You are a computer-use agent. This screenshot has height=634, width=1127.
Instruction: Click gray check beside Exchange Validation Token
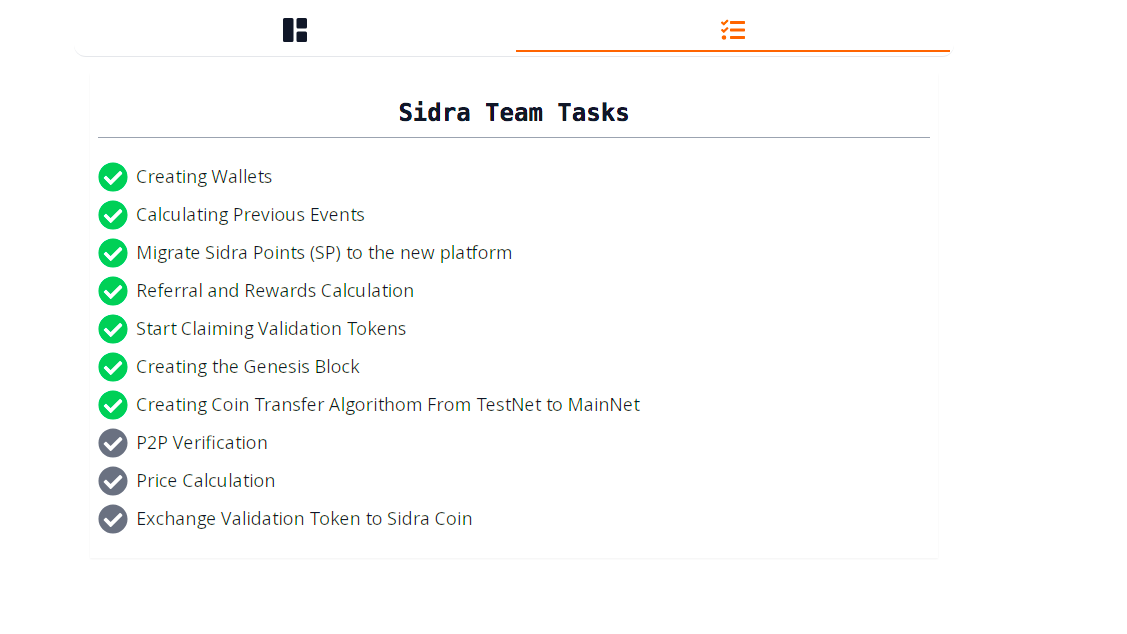click(x=113, y=519)
